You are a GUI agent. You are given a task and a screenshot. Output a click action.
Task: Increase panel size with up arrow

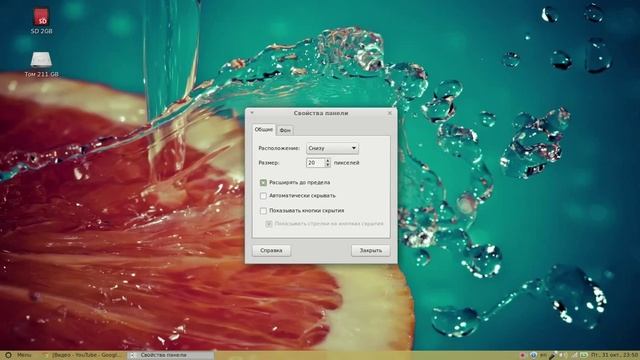coord(328,160)
